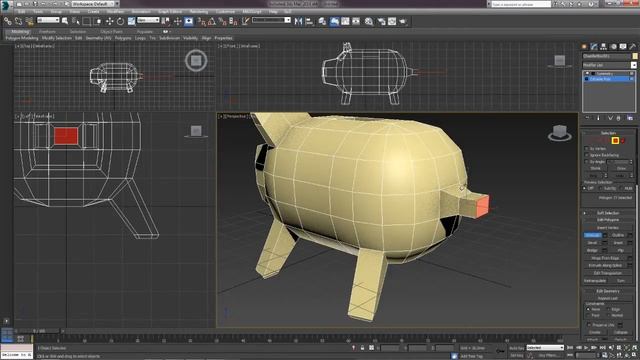Switch to the Motion command panel tab
640x360 pixels.
[x=613, y=47]
